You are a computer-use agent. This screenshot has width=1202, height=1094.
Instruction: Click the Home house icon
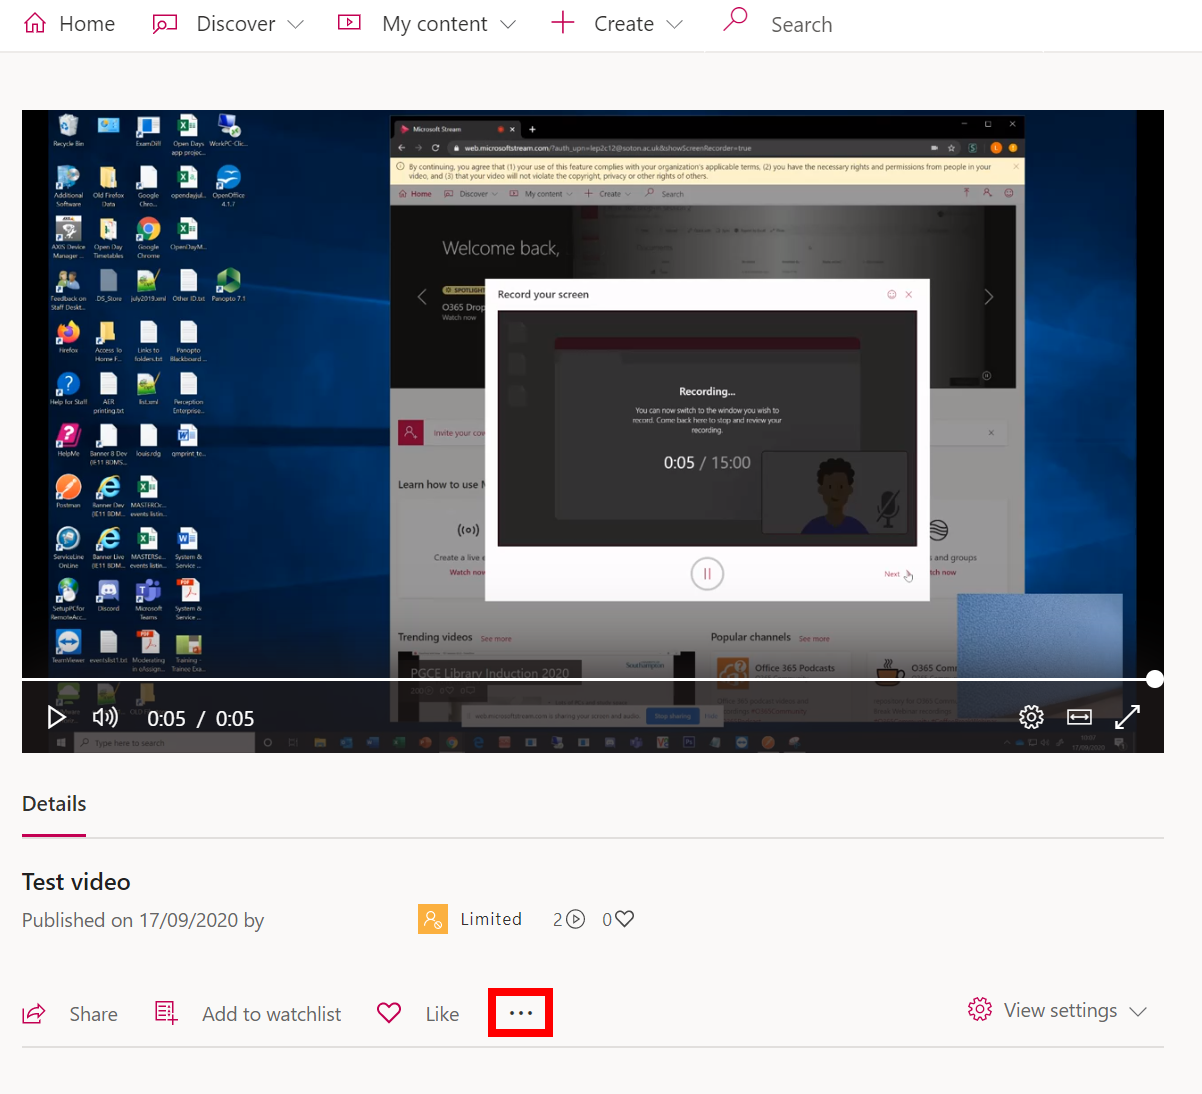(x=35, y=22)
